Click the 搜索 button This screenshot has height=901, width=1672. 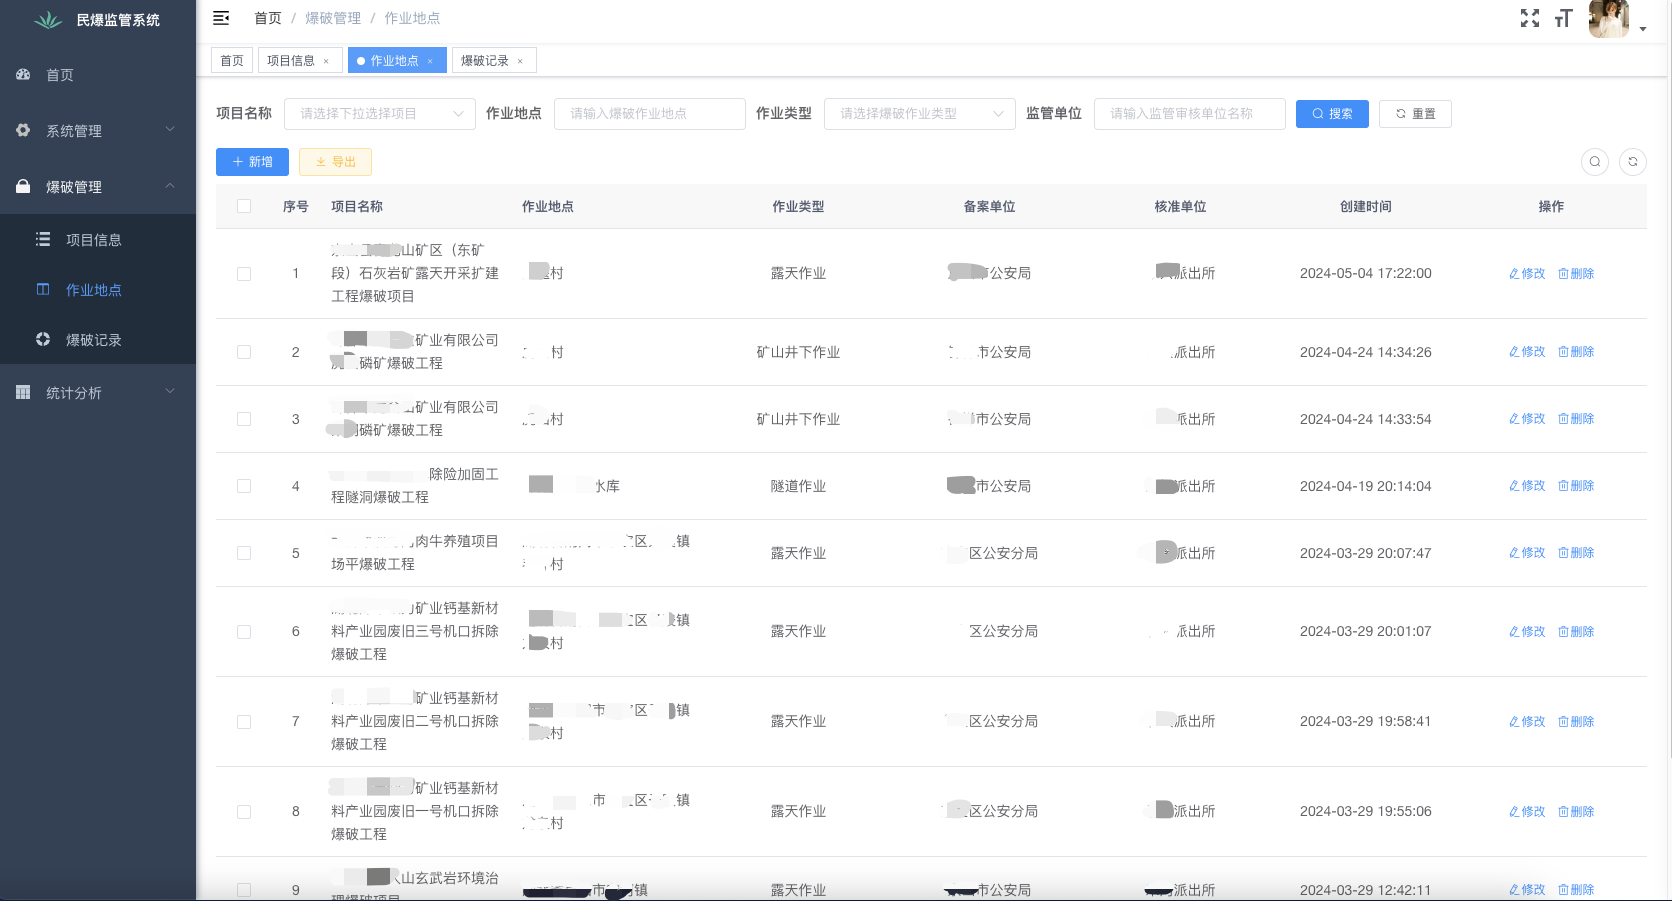point(1332,114)
